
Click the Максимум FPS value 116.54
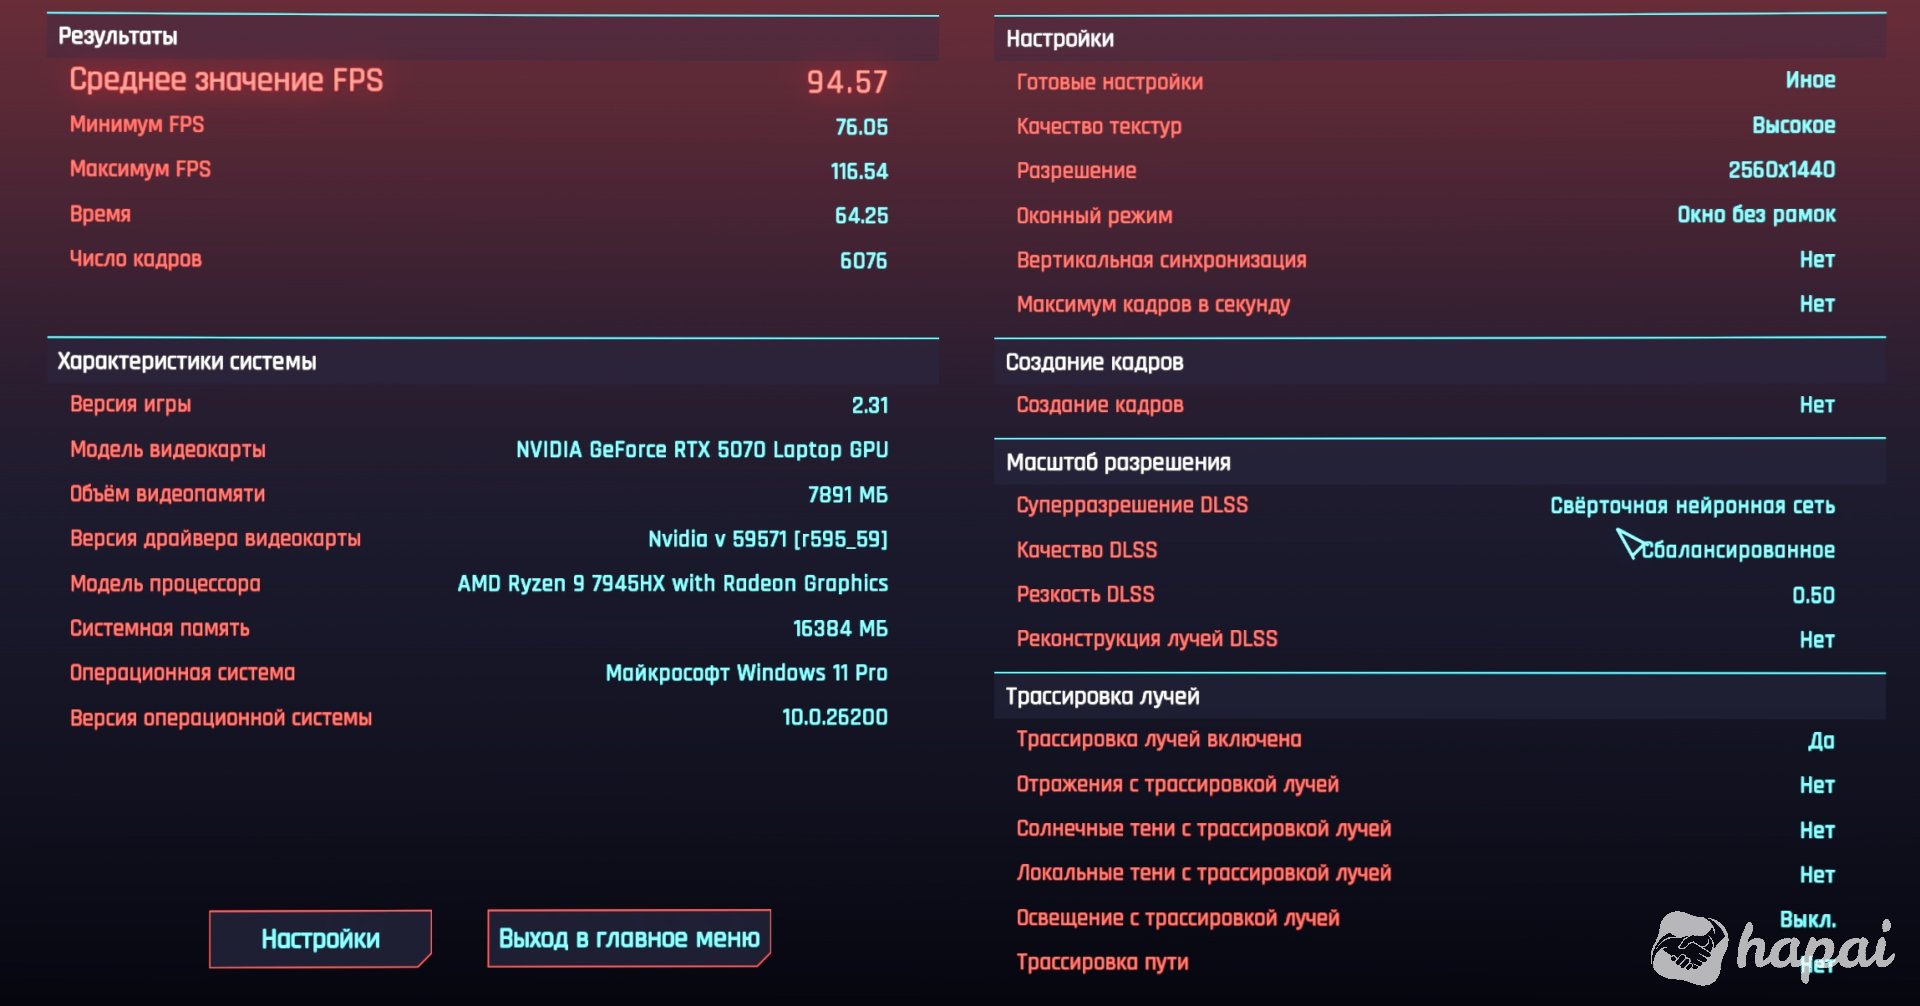coord(859,171)
